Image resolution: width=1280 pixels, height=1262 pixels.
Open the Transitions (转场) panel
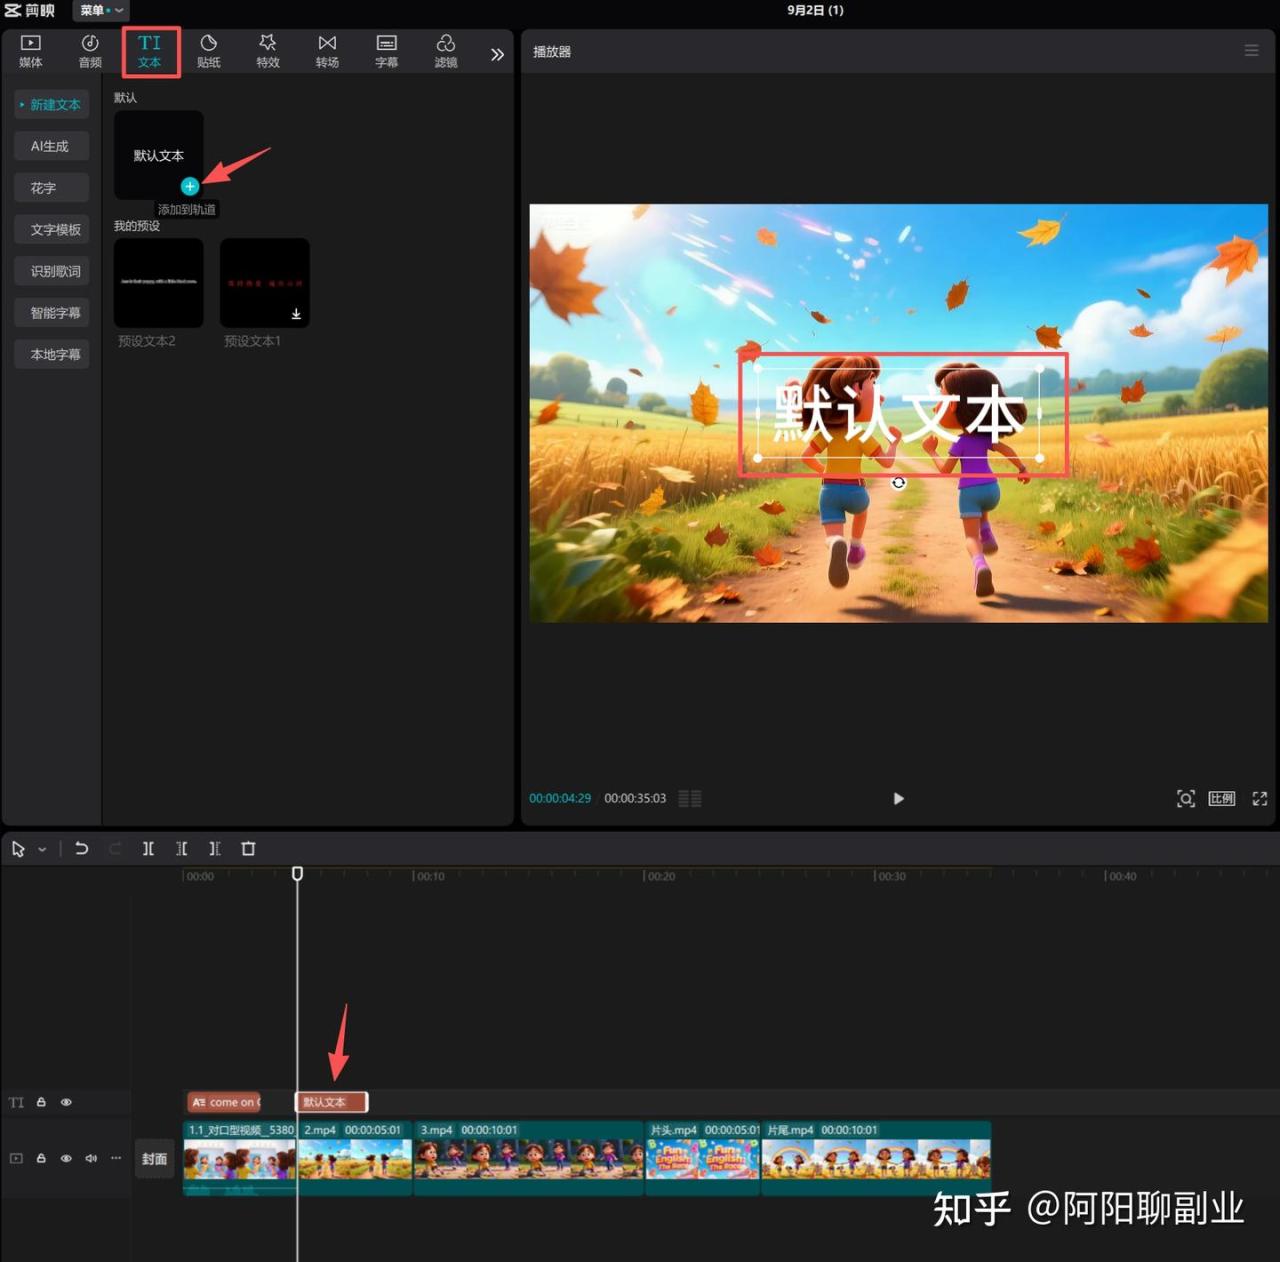tap(327, 51)
